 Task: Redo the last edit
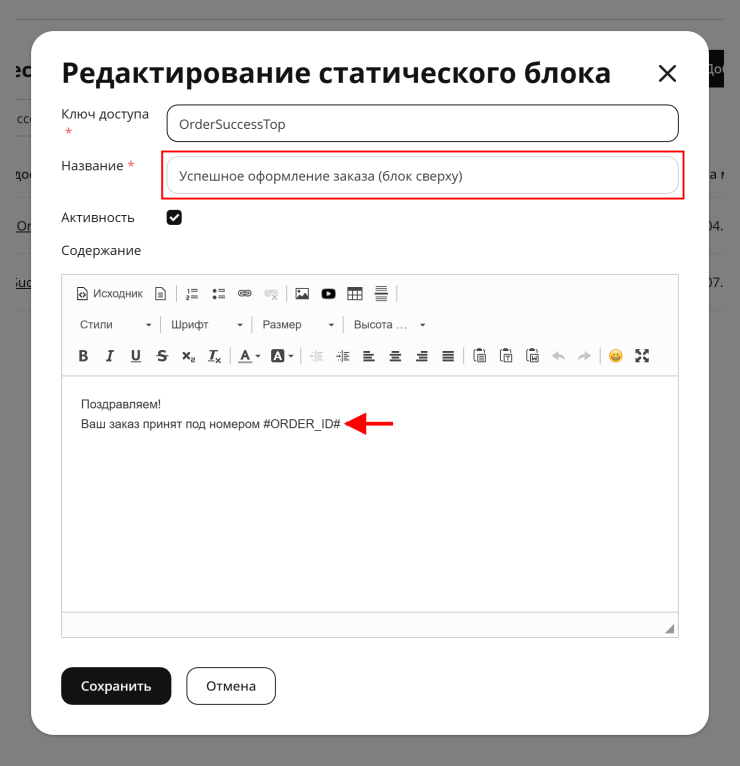coord(585,356)
